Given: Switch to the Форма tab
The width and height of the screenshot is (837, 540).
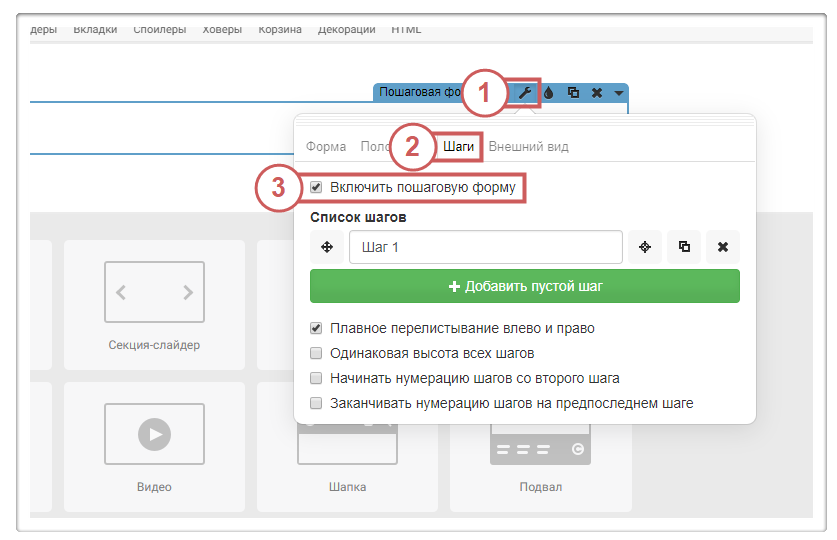Looking at the screenshot, I should tap(326, 146).
